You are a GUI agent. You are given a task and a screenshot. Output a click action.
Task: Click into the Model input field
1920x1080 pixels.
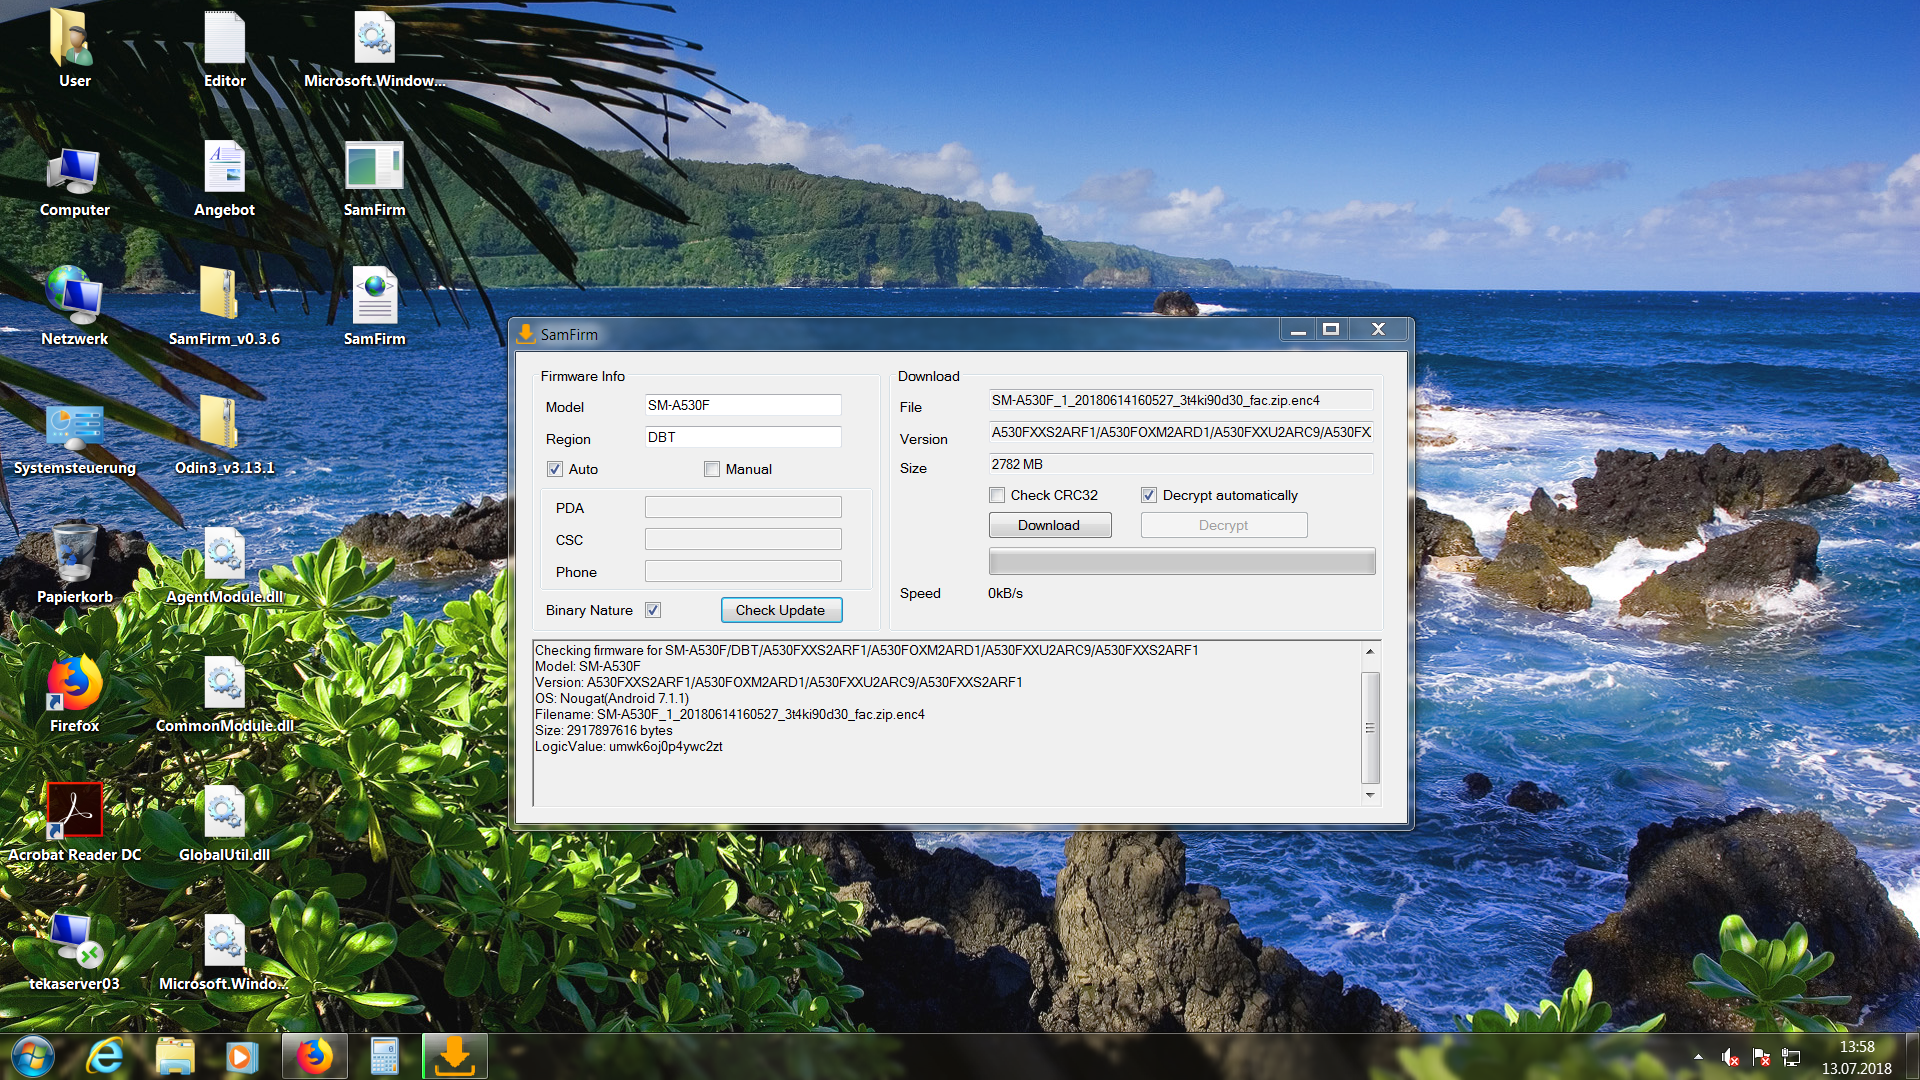[743, 405]
